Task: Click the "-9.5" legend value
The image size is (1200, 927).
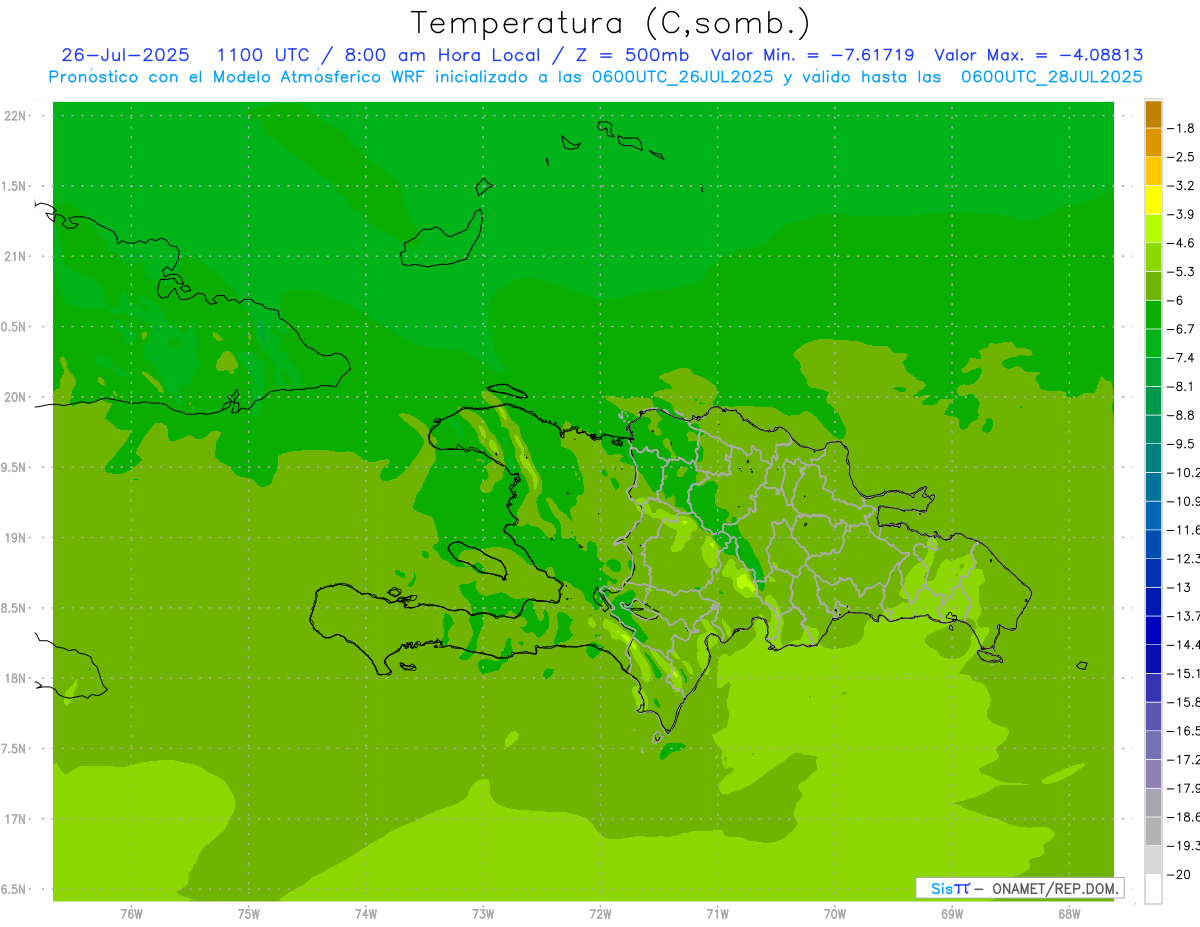Action: click(1181, 444)
